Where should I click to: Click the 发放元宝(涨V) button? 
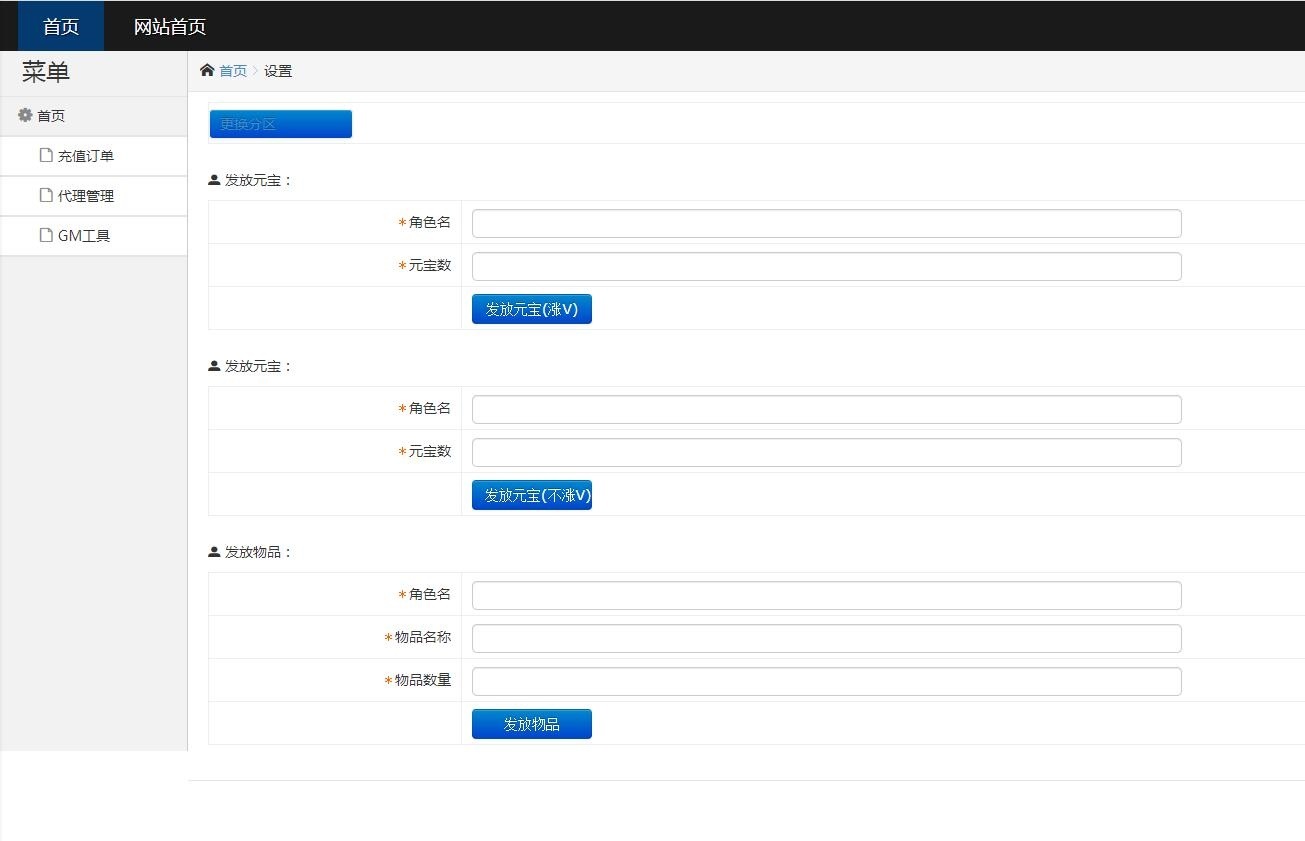[531, 308]
